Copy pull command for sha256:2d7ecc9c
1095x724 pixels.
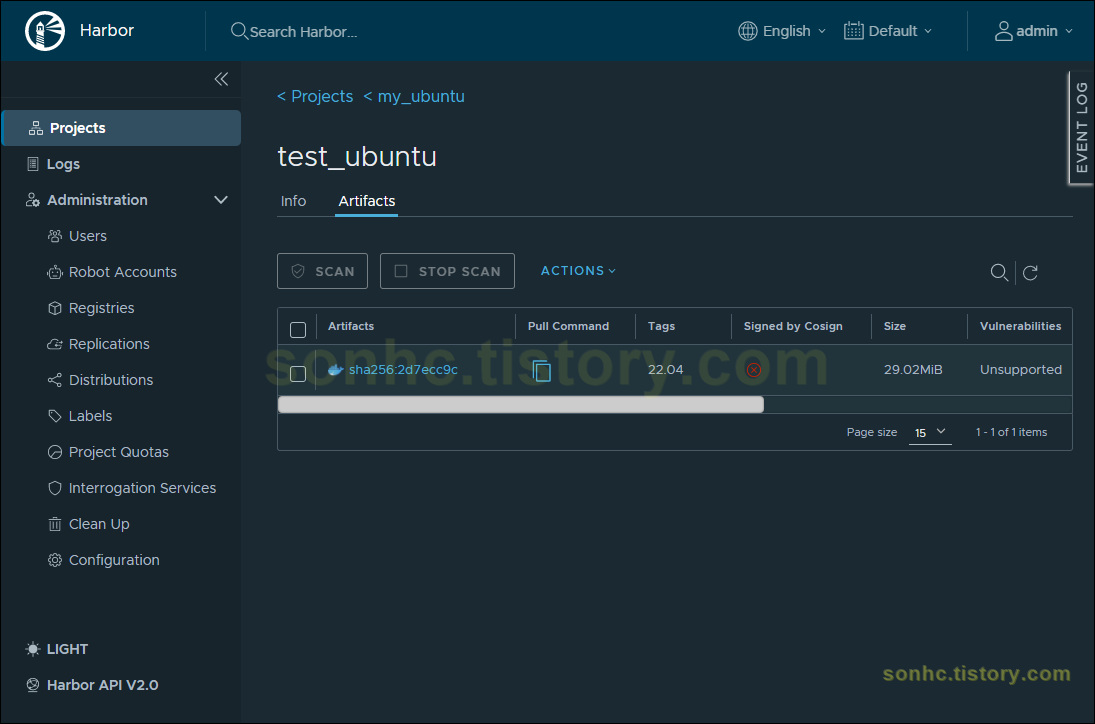pyautogui.click(x=541, y=371)
